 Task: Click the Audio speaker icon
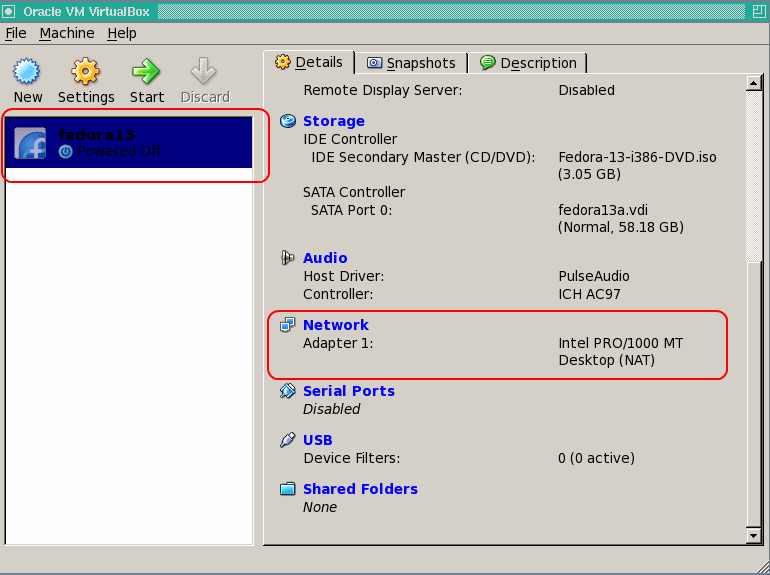pyautogui.click(x=288, y=258)
